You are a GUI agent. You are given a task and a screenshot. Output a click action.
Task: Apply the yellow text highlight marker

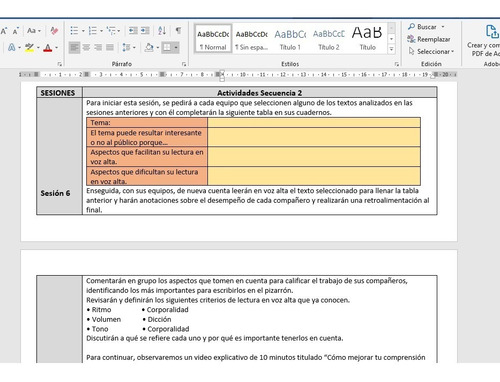tap(29, 47)
